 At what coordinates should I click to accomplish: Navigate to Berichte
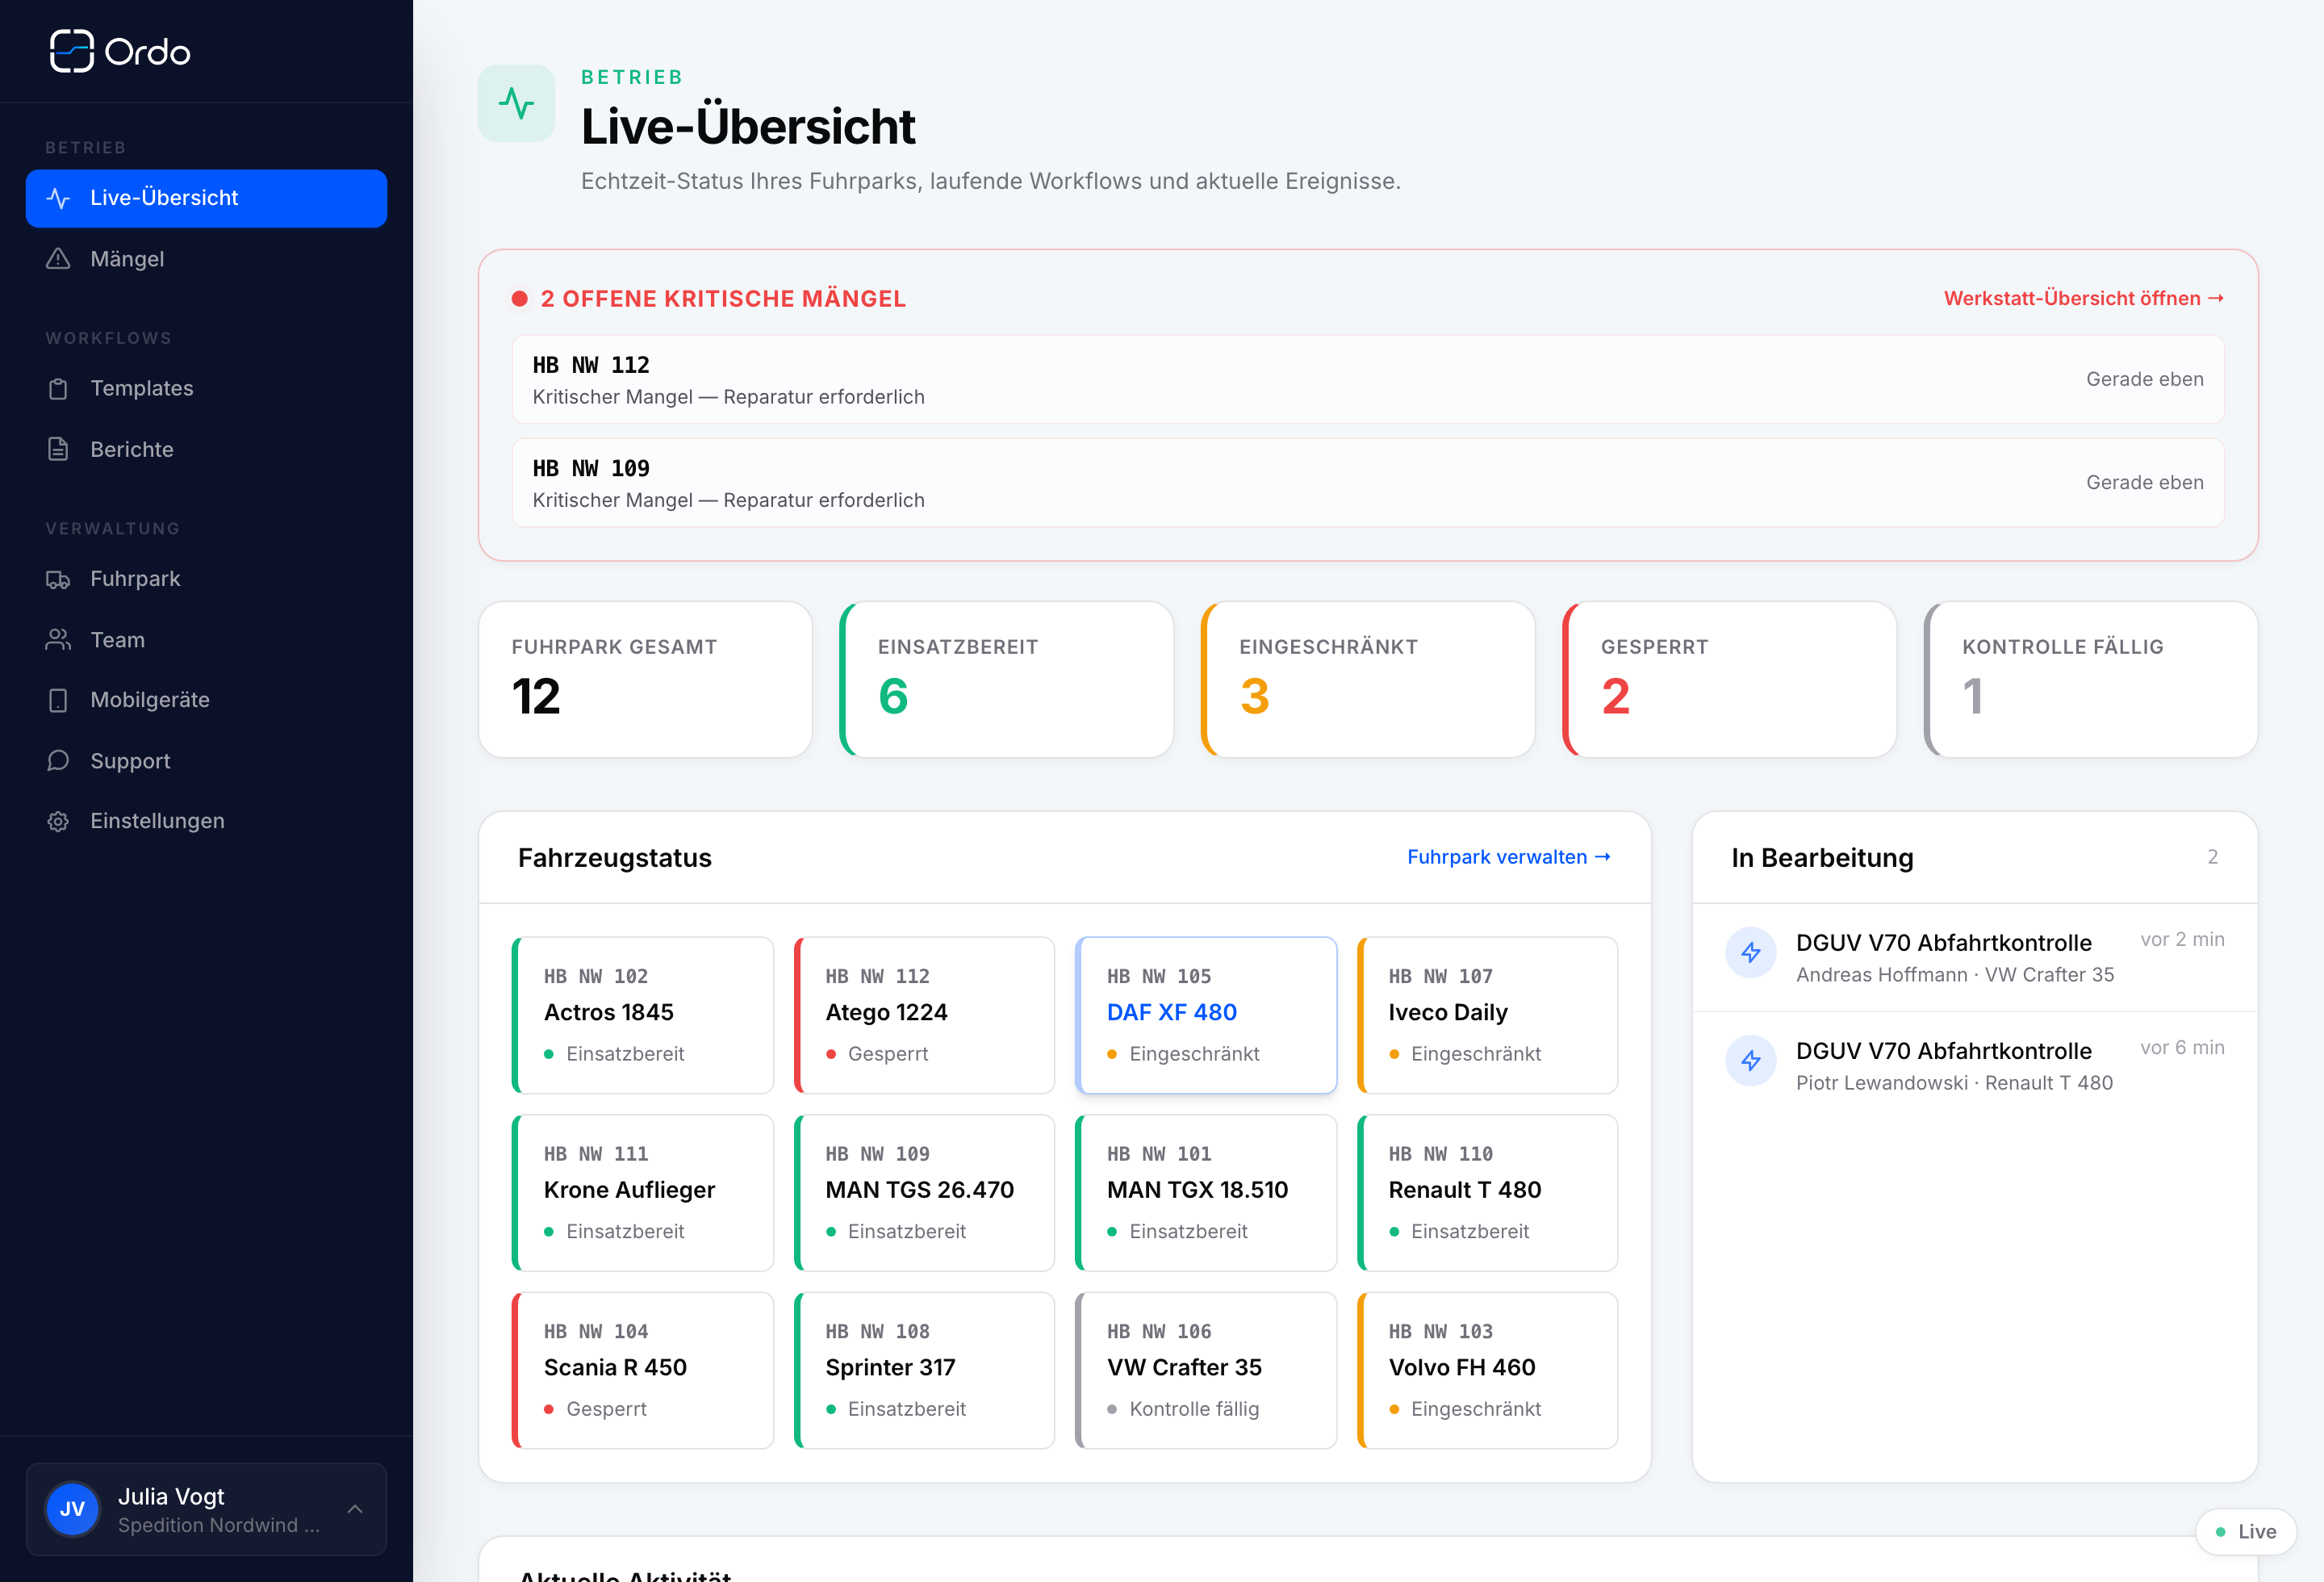click(x=206, y=450)
